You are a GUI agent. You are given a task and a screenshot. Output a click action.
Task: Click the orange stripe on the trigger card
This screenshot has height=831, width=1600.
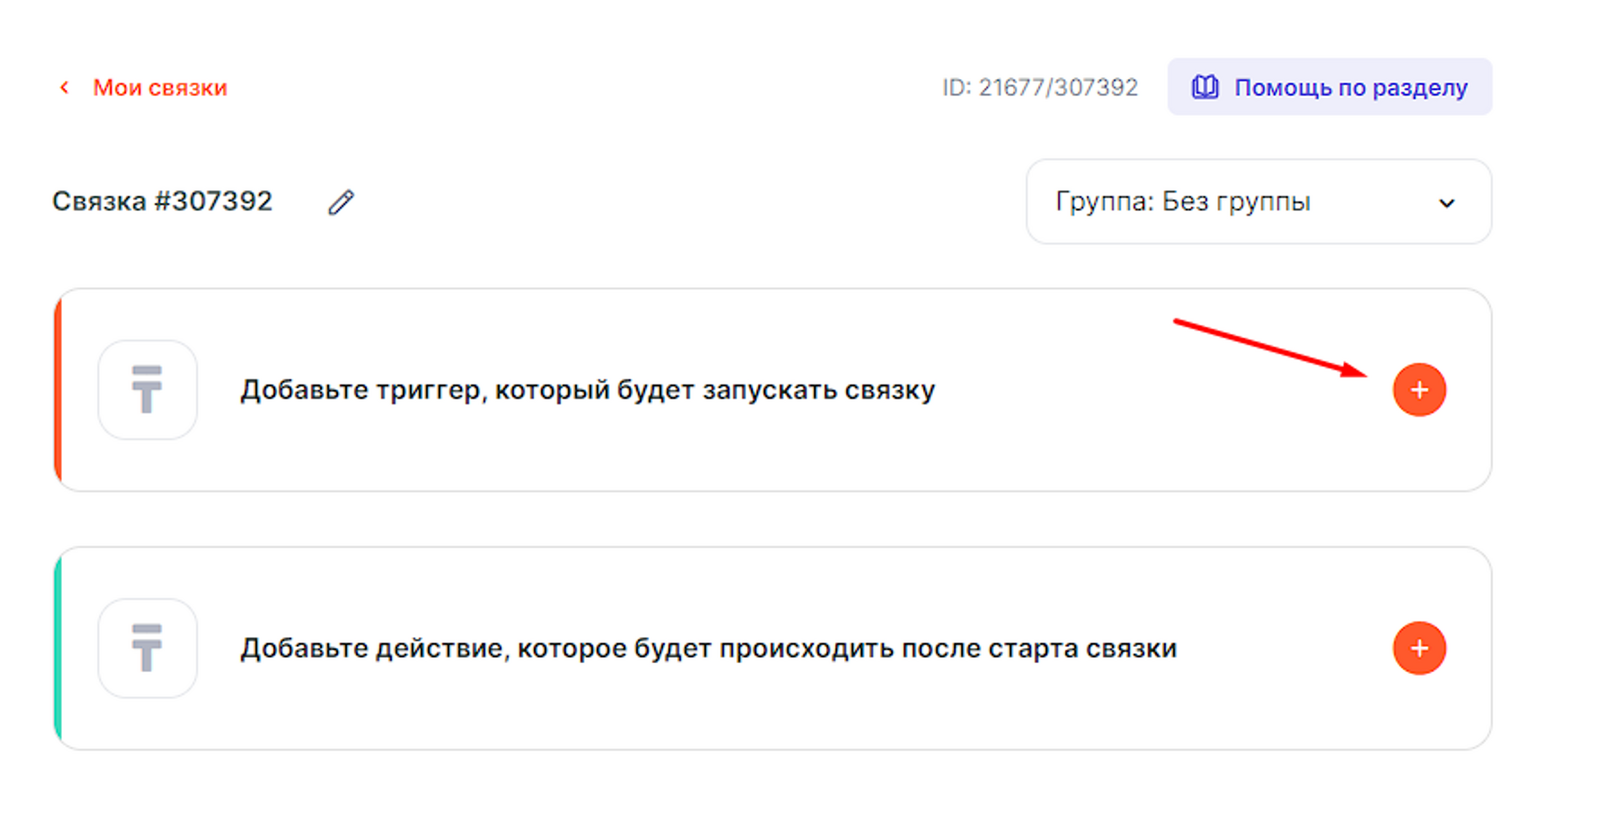tap(58, 390)
